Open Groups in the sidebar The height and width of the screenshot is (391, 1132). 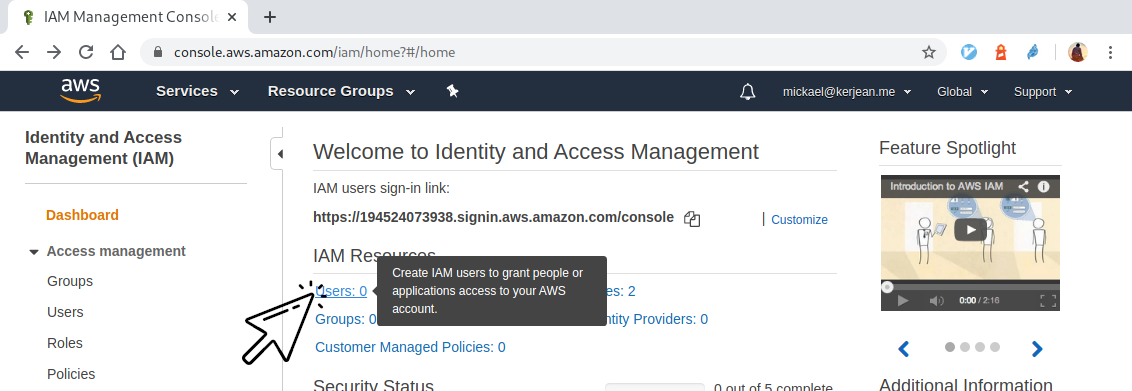70,281
